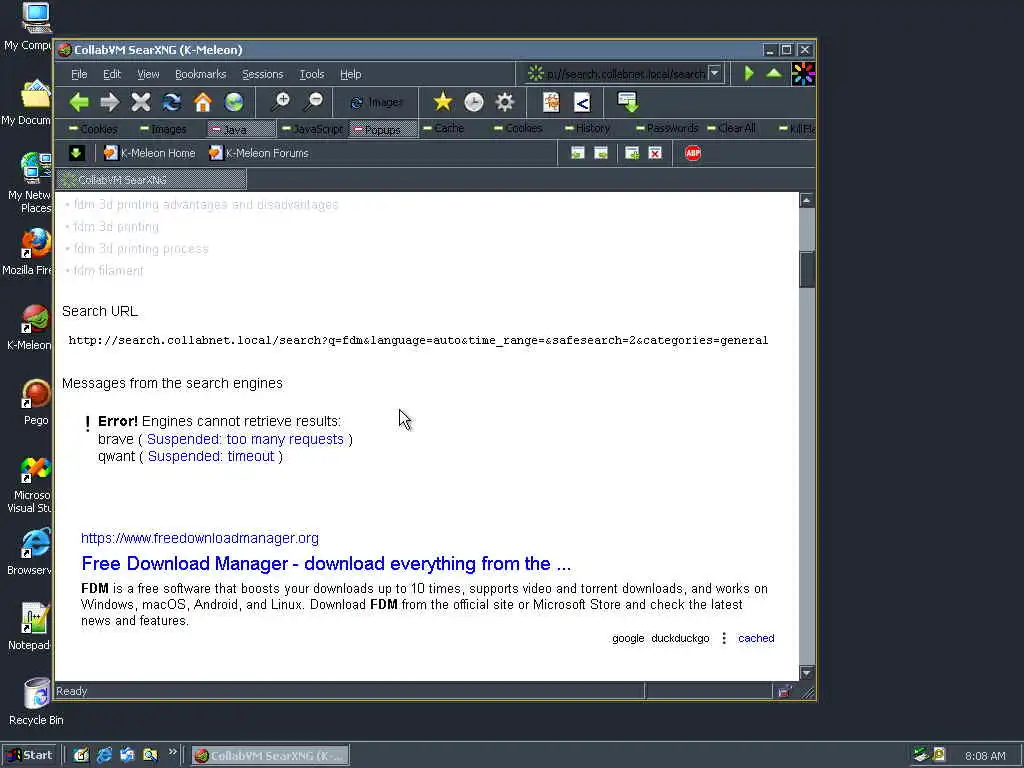Click the colorful throbber icon at top right
1024x768 pixels.
(803, 74)
